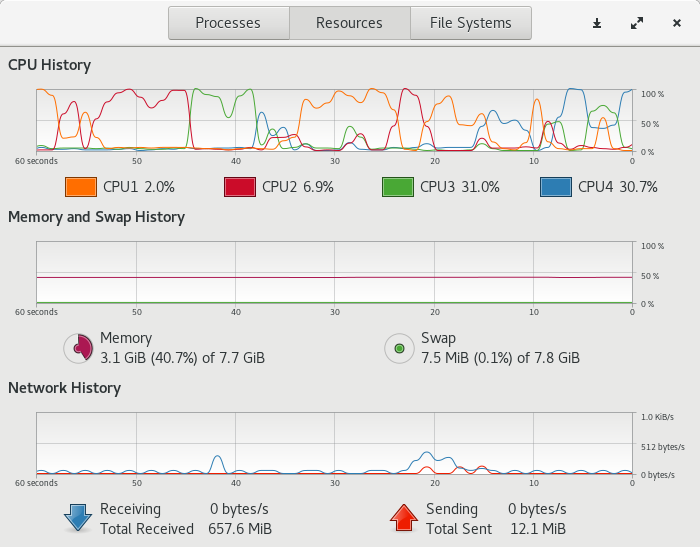Viewport: 700px width, 547px height.
Task: Click the Total Received 657.6 MiB value
Action: pyautogui.click(x=240, y=529)
